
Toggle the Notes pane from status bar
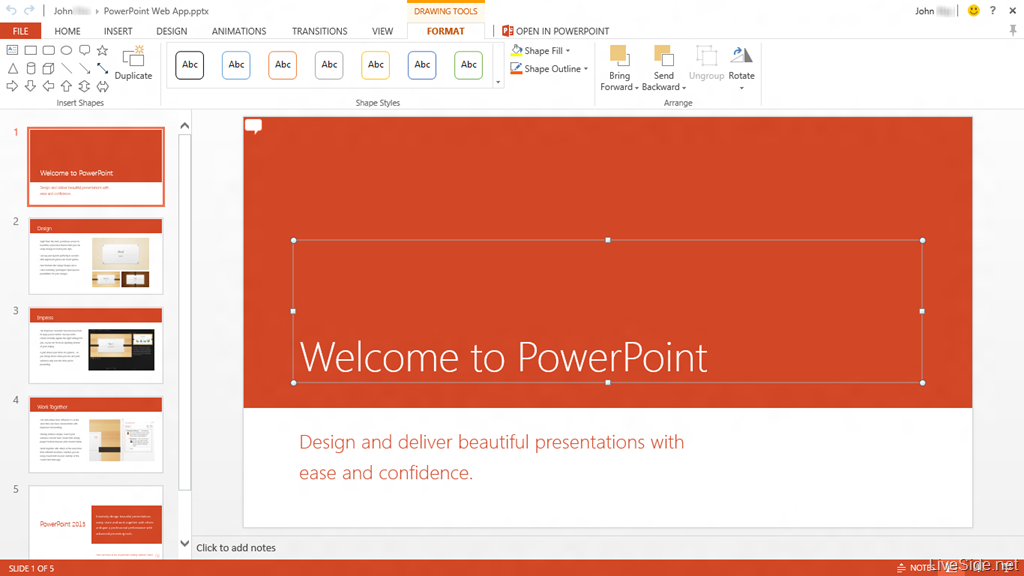tap(916, 568)
